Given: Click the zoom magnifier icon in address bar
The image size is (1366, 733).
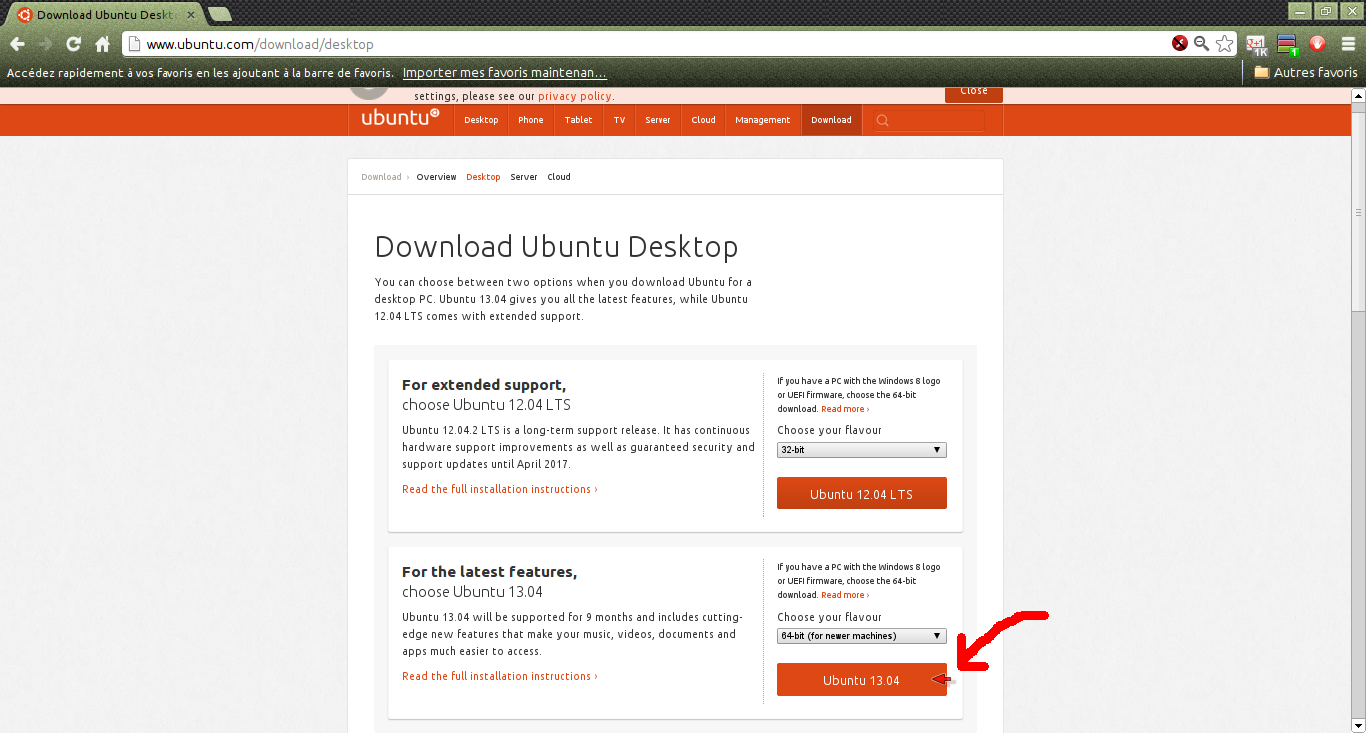Looking at the screenshot, I should 1201,43.
